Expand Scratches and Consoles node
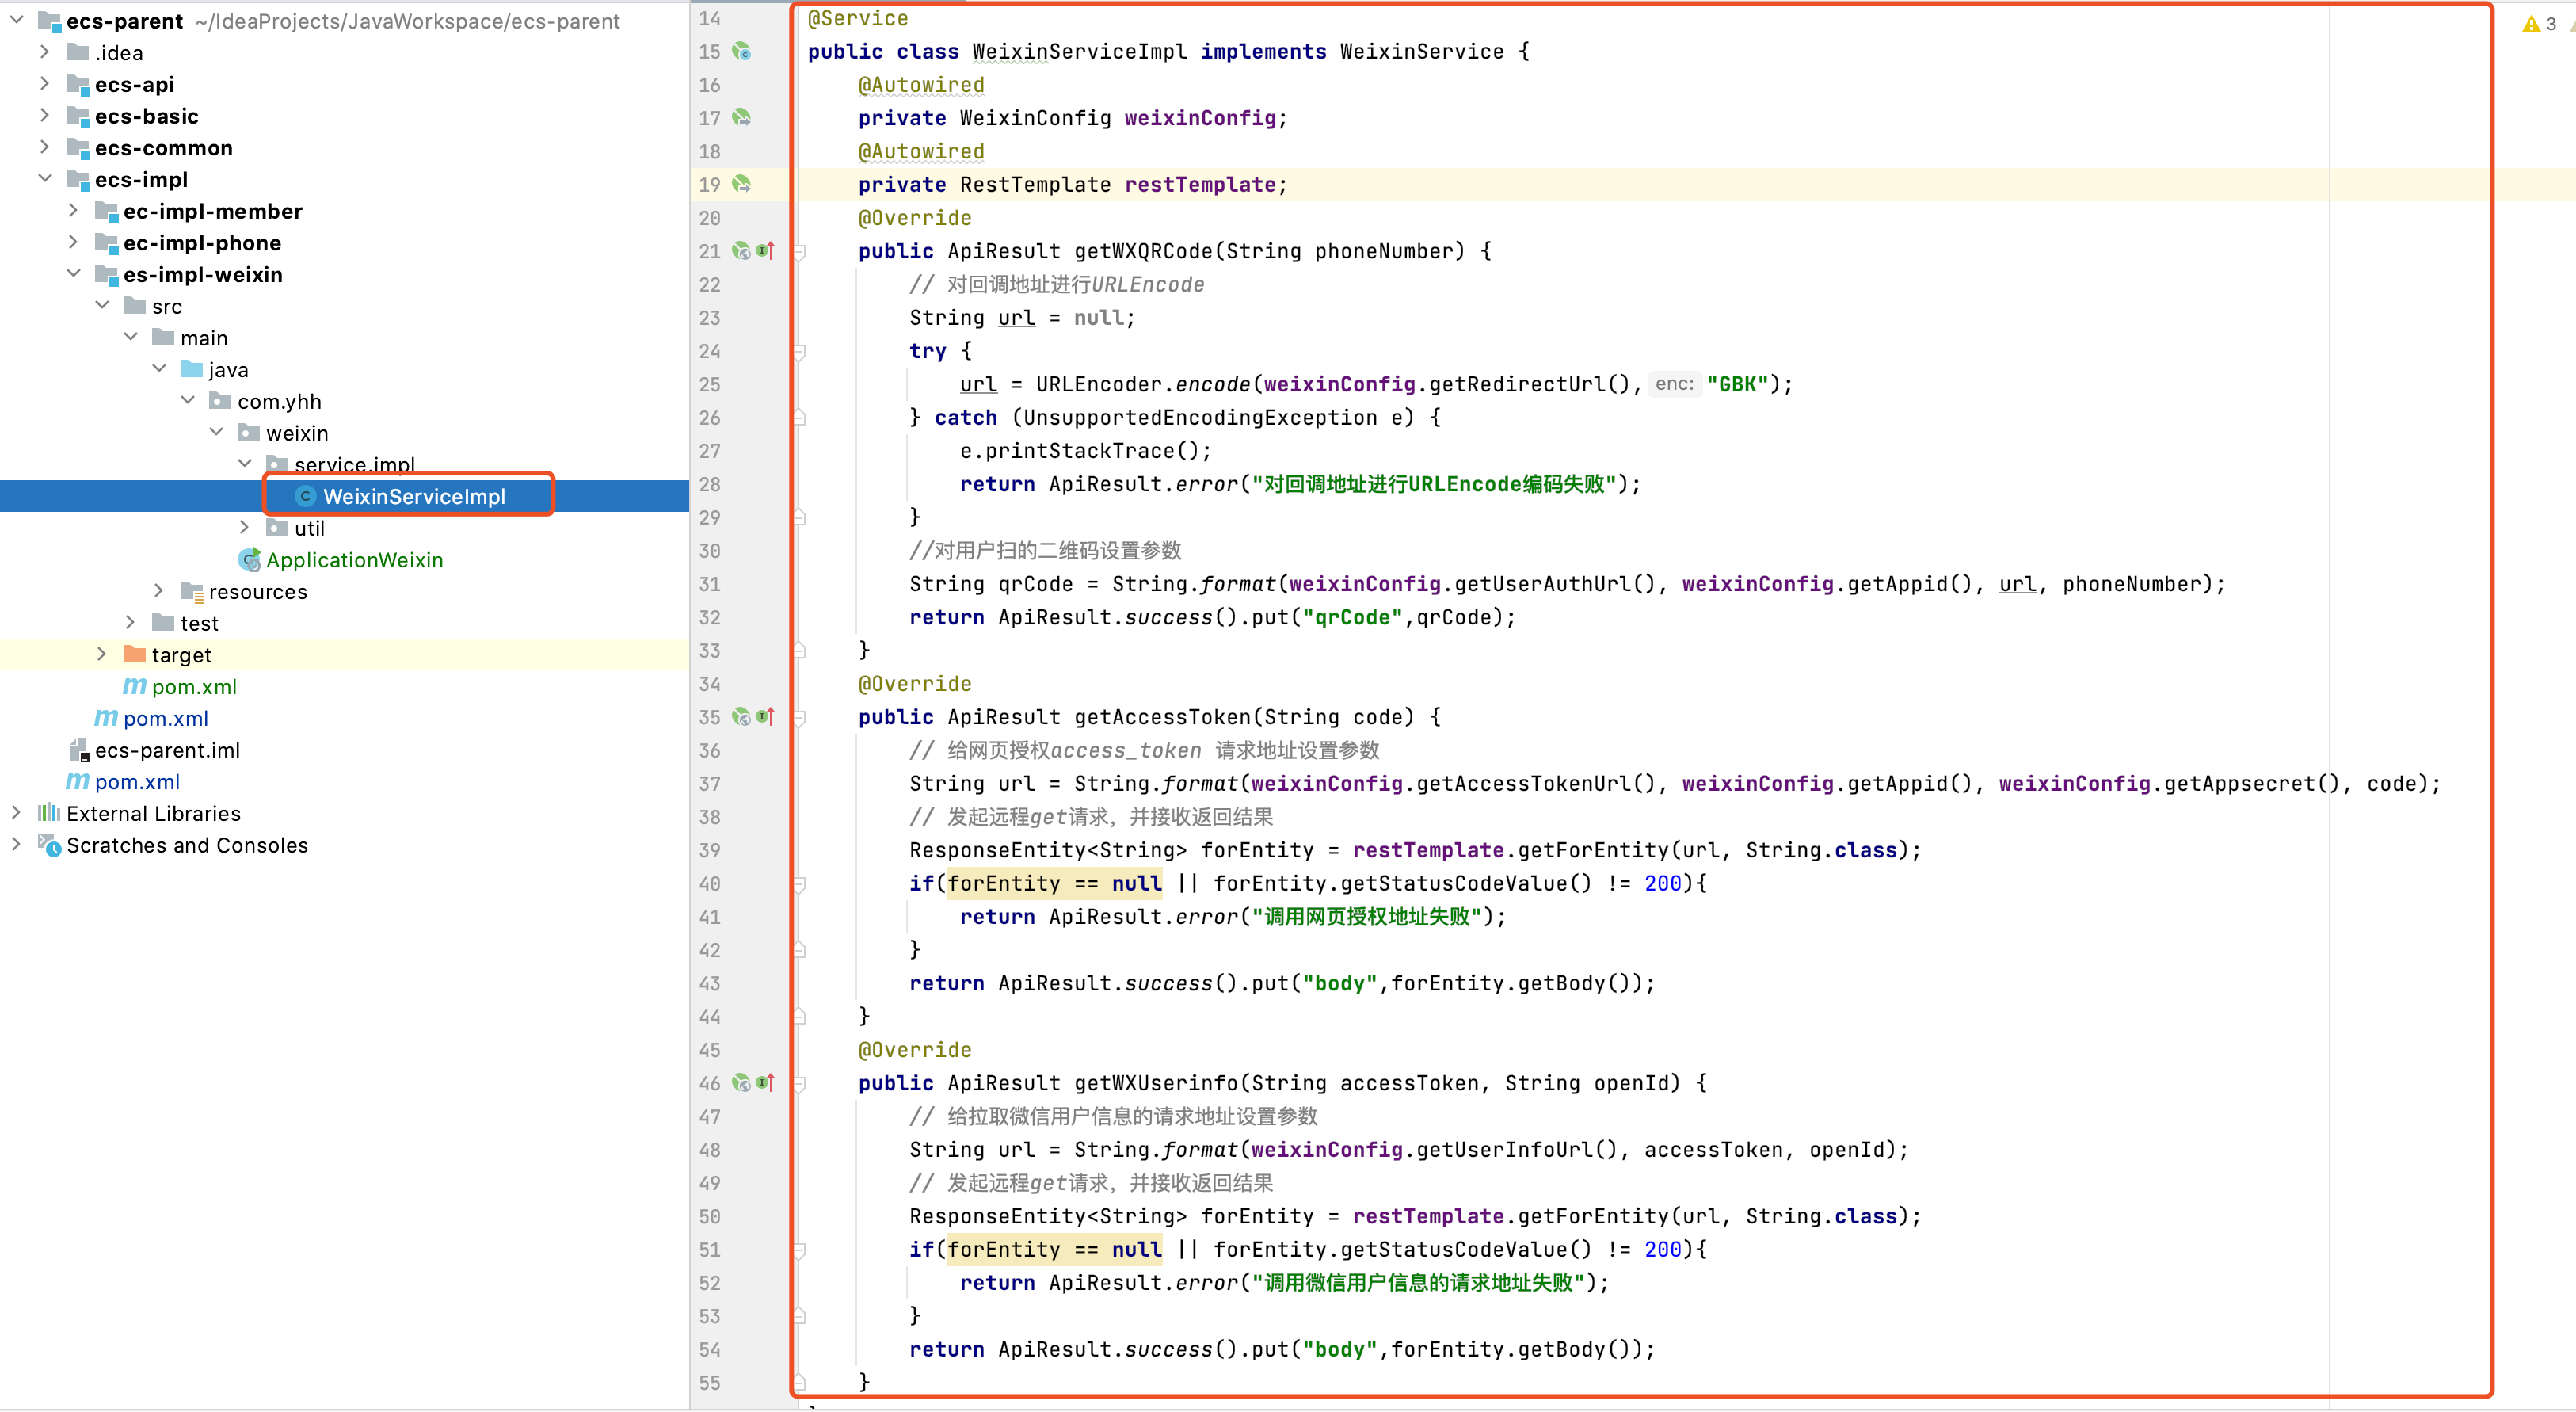 click(x=16, y=845)
